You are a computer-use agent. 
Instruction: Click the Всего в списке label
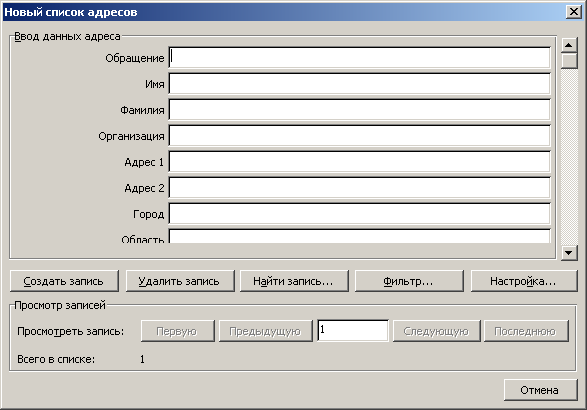click(56, 359)
